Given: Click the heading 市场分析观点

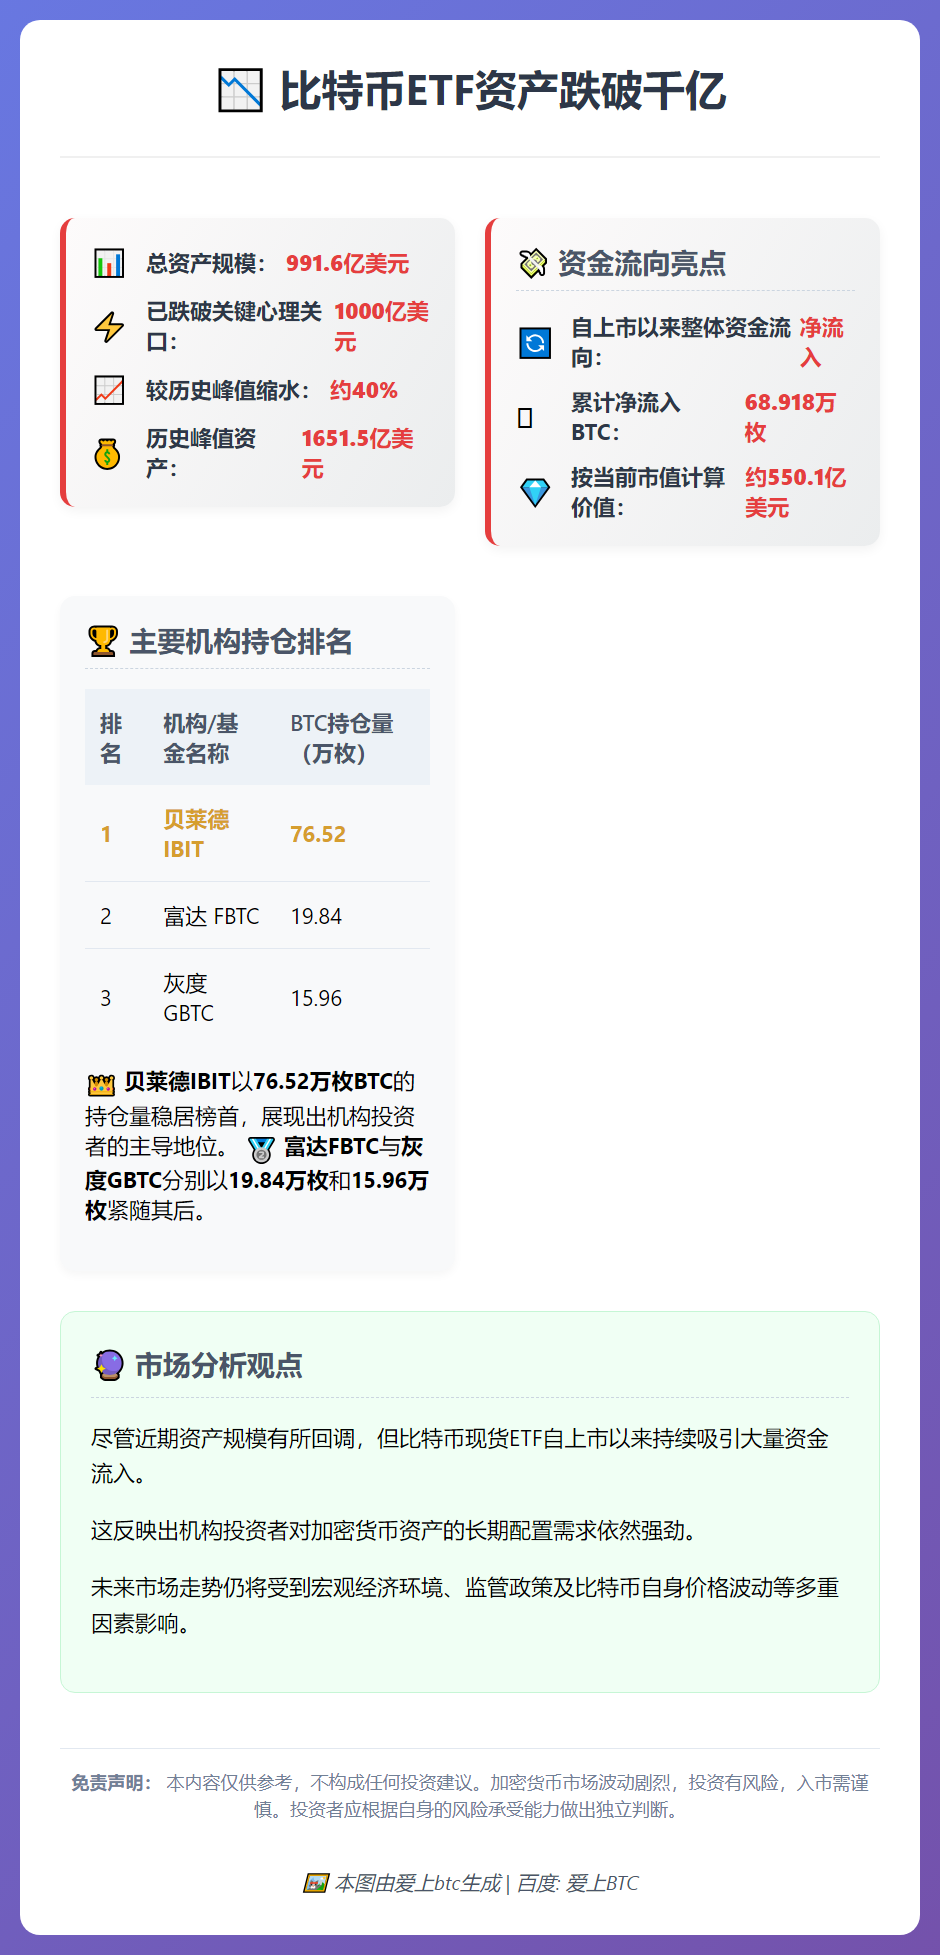Looking at the screenshot, I should click(x=219, y=1365).
